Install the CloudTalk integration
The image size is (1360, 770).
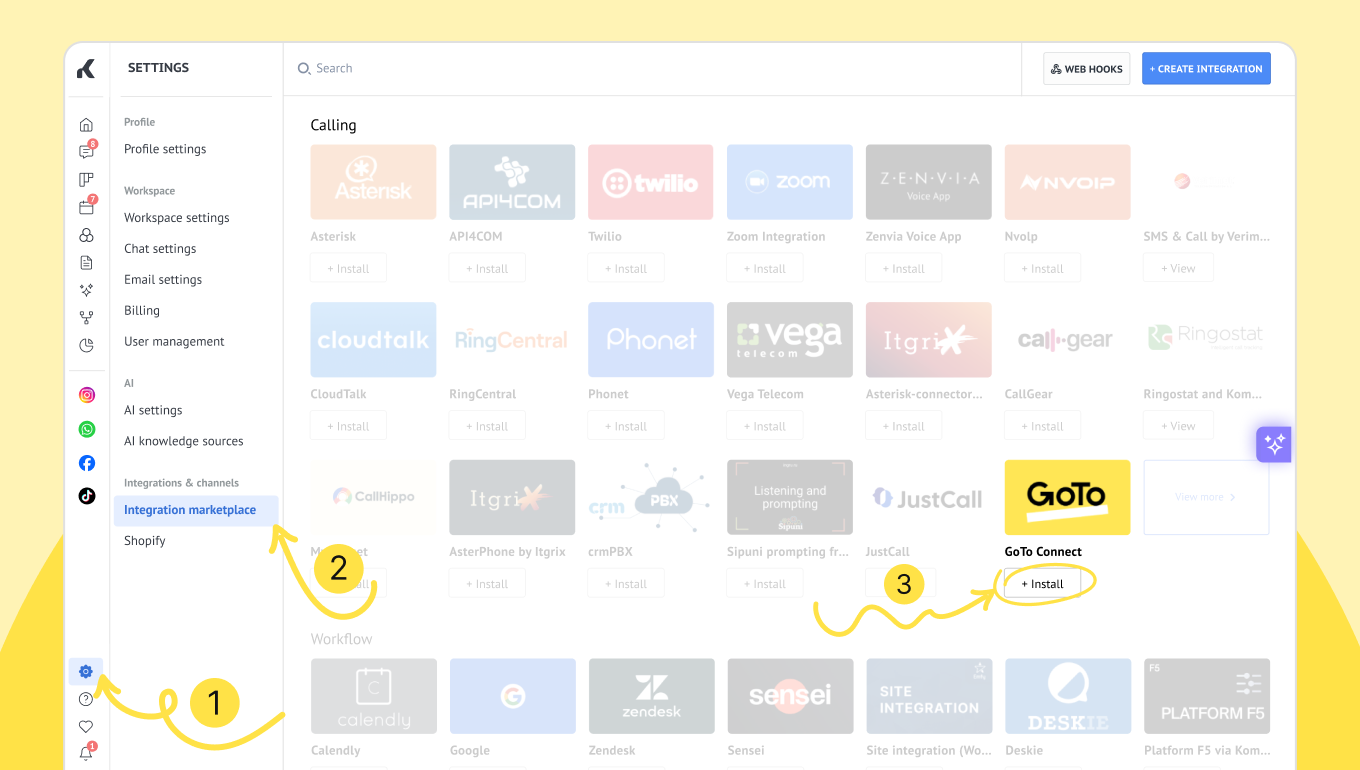coord(348,426)
